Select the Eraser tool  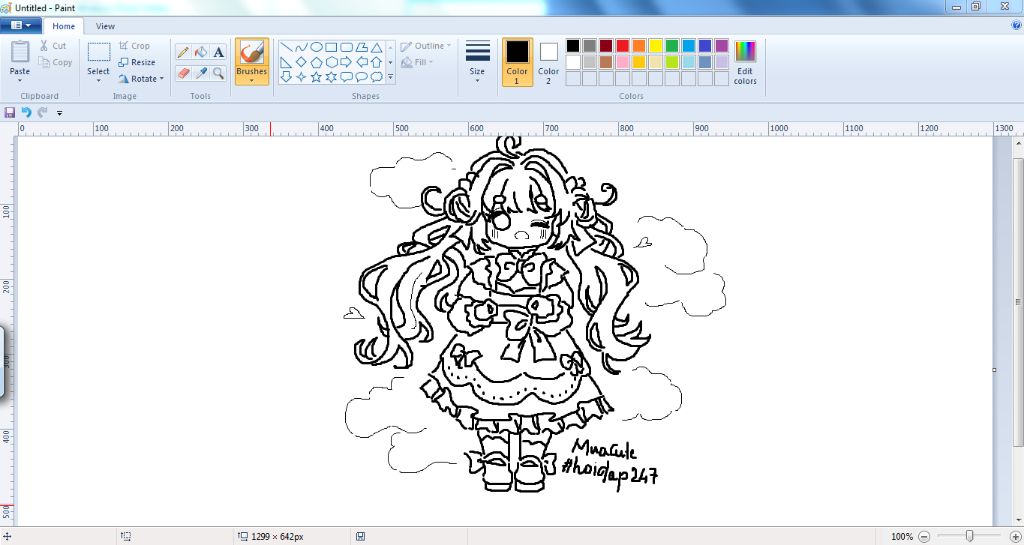coord(184,73)
